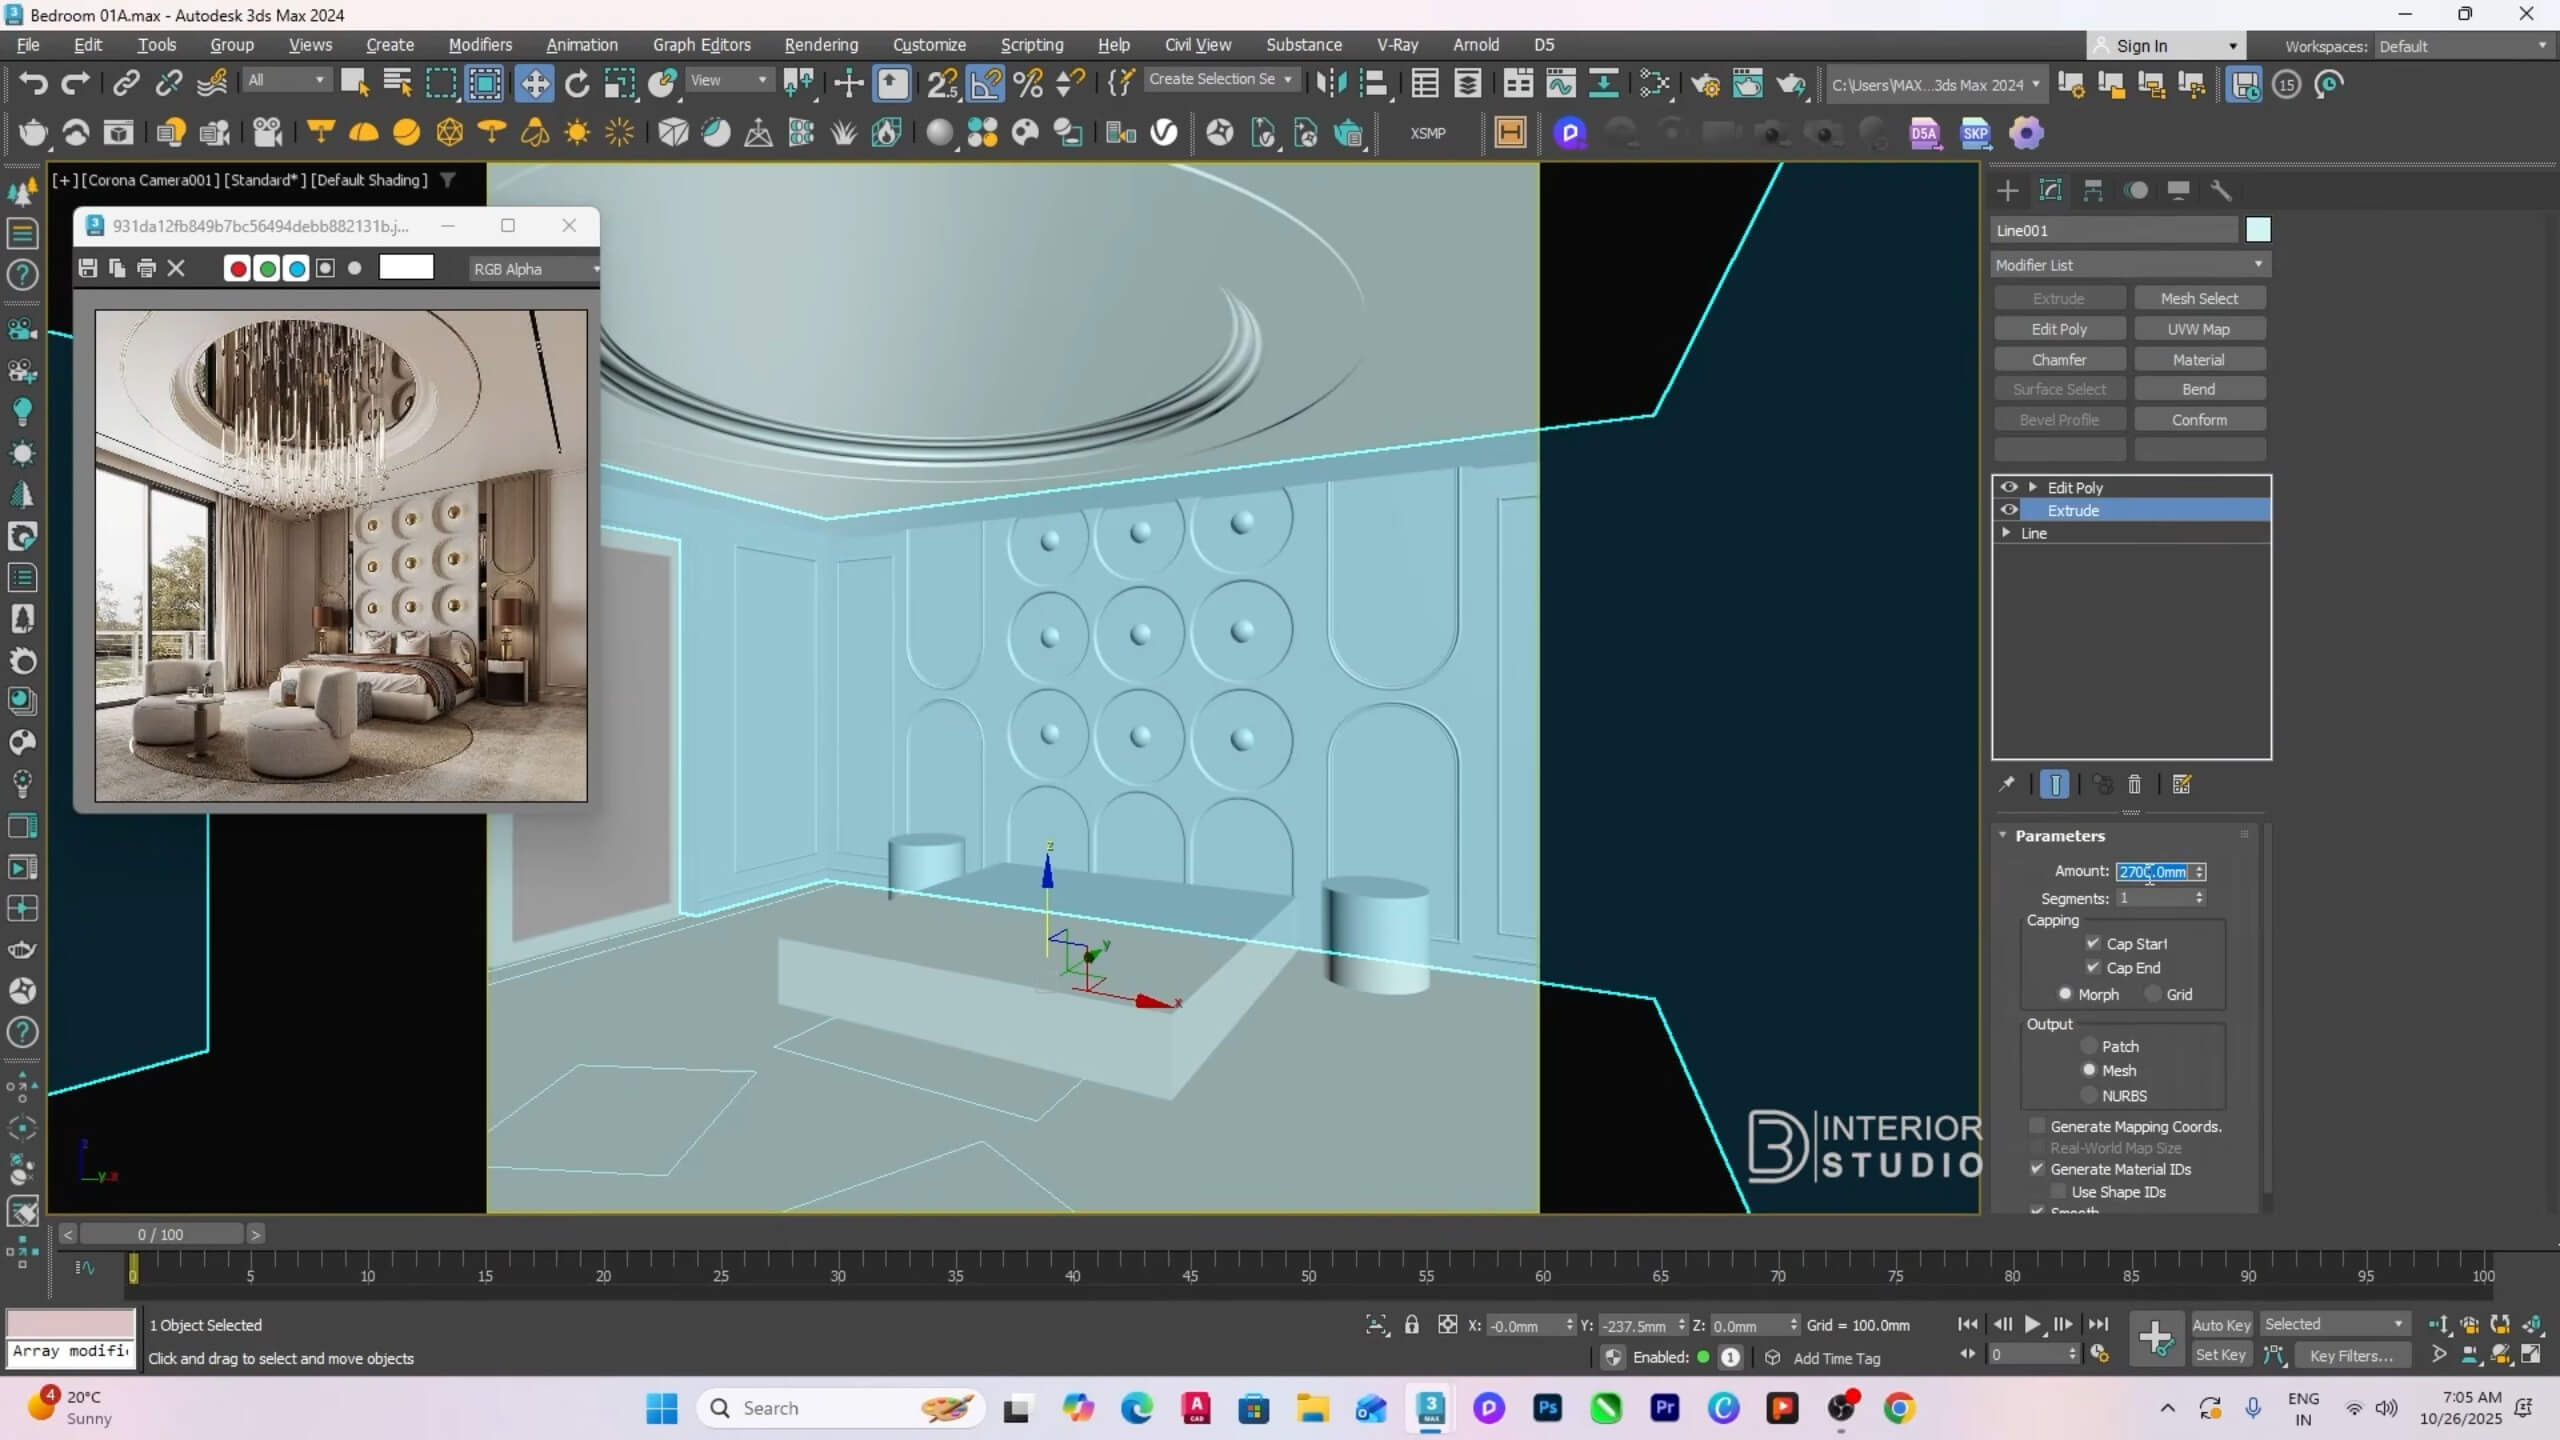Screen dimensions: 2560x1440
Task: Open the Key Filters dialog button
Action: [x=2351, y=1356]
